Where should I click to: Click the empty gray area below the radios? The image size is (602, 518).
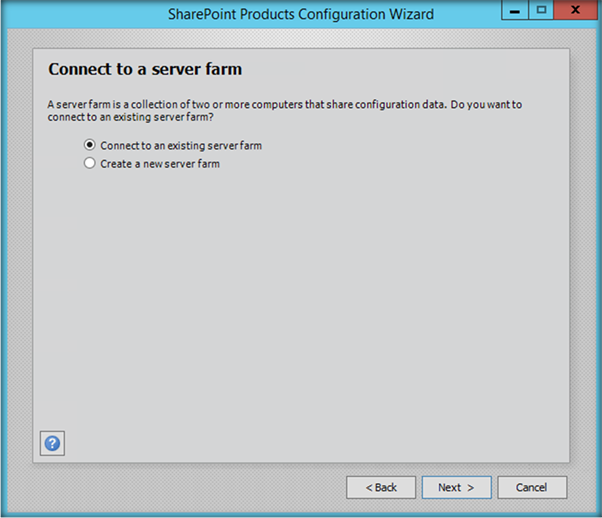click(x=300, y=300)
